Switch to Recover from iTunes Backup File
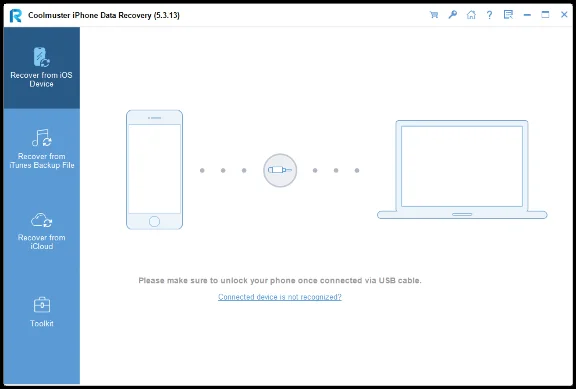The image size is (576, 389). 42,149
